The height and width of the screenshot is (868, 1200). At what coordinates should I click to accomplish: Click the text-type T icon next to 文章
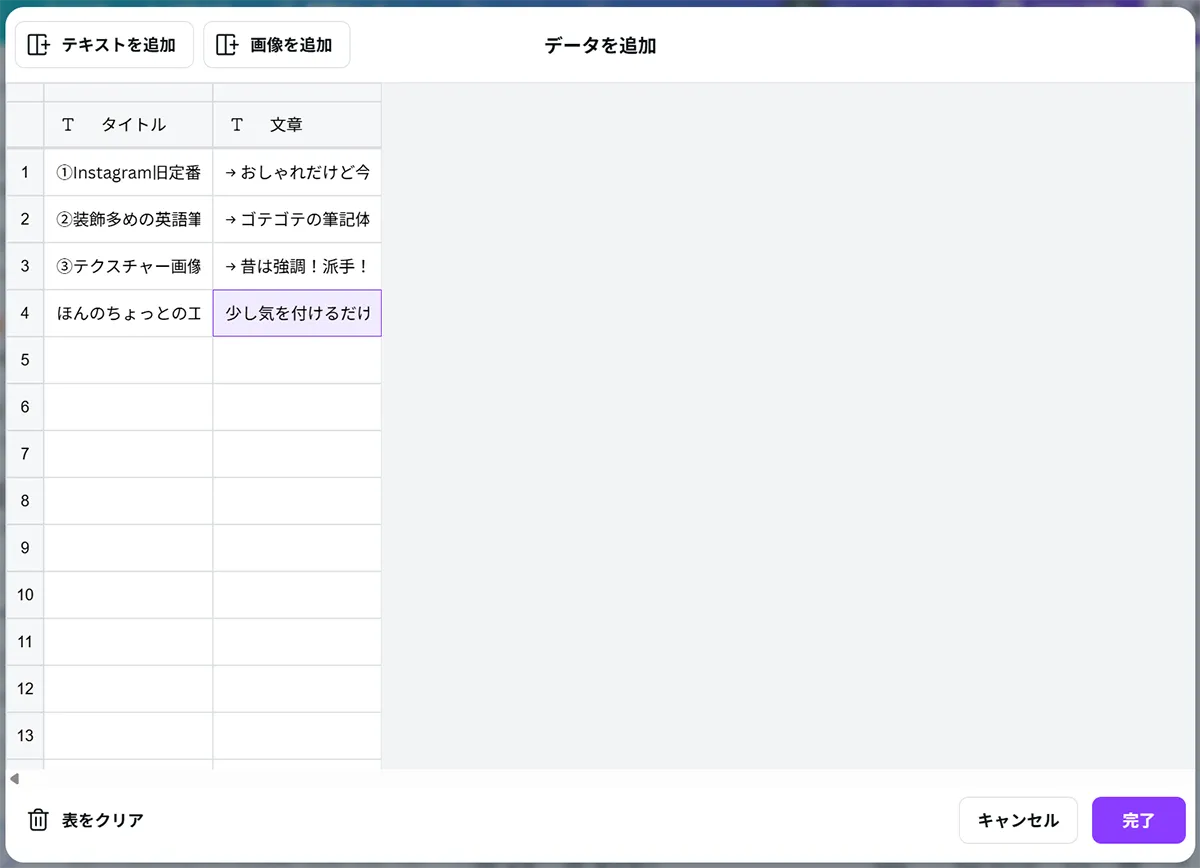tap(237, 125)
